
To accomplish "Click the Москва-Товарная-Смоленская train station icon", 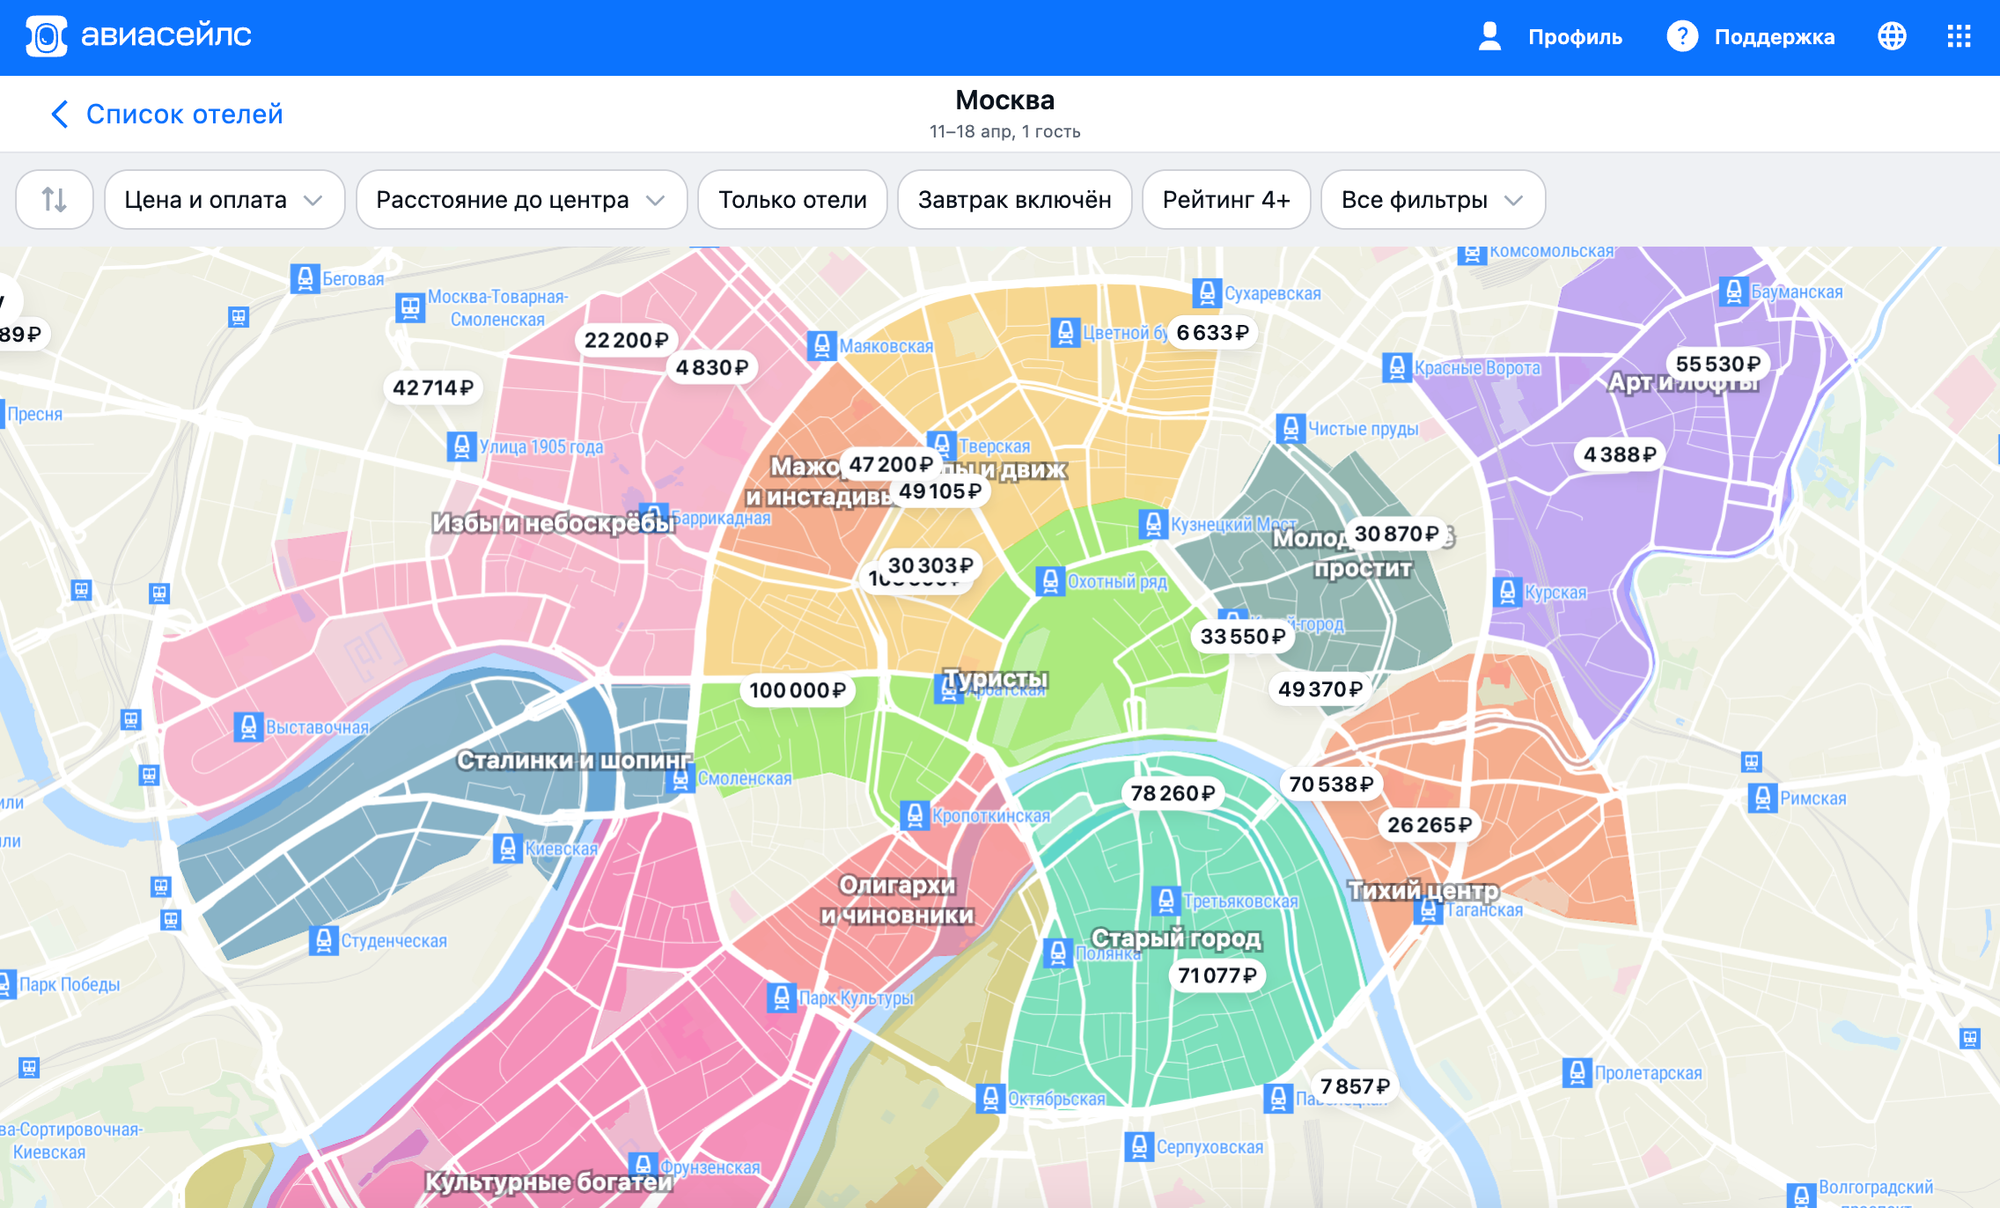I will pyautogui.click(x=410, y=308).
